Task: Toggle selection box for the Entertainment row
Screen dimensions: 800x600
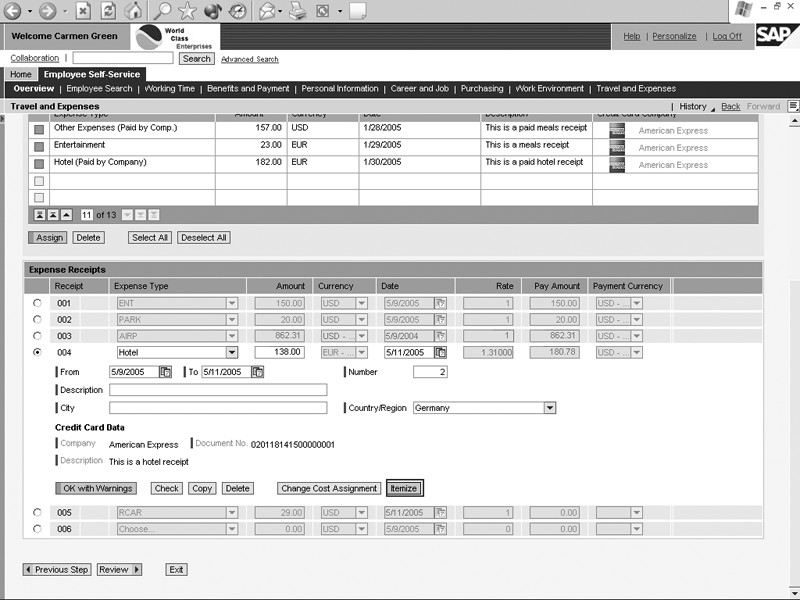Action: [39, 146]
